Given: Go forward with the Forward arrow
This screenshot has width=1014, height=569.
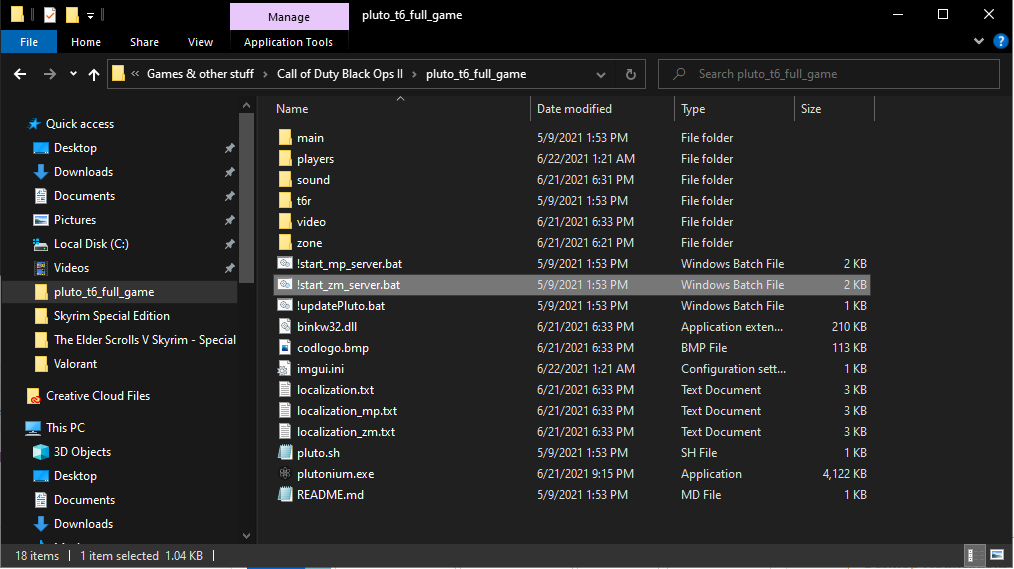Looking at the screenshot, I should click(50, 74).
